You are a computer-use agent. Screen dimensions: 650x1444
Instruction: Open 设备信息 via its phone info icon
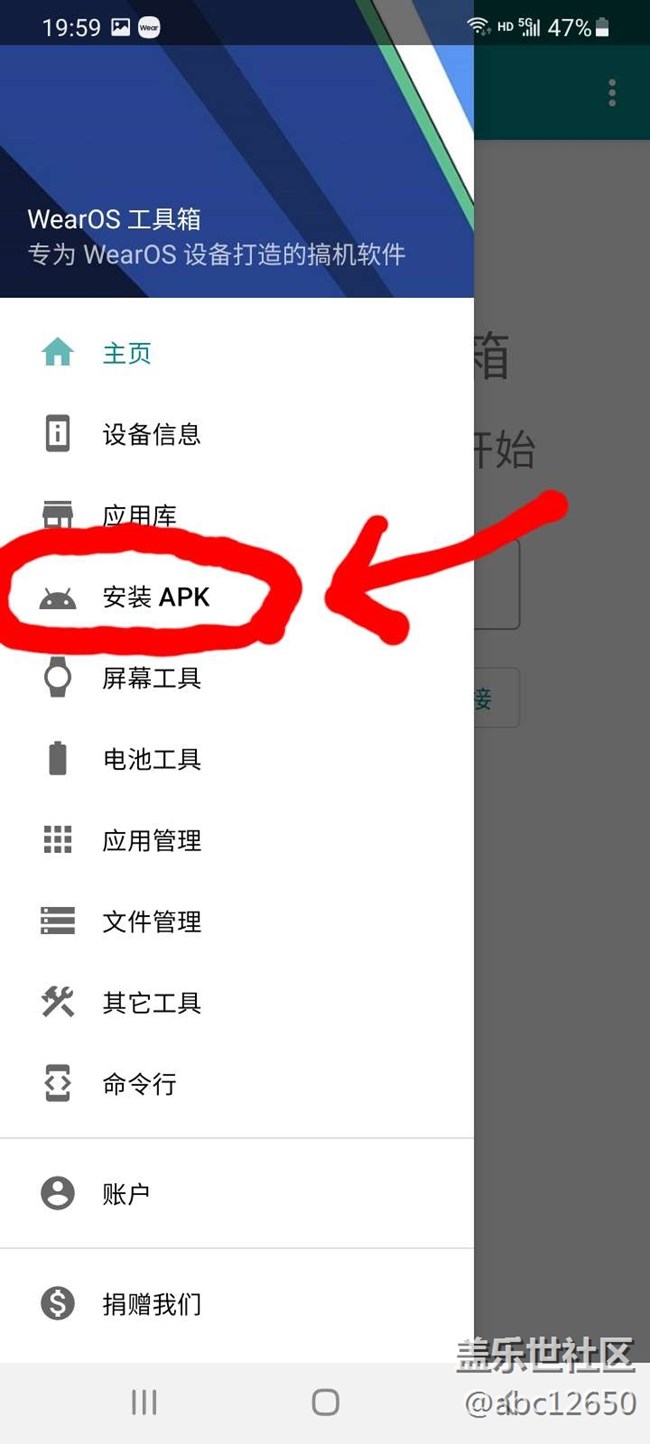(57, 434)
